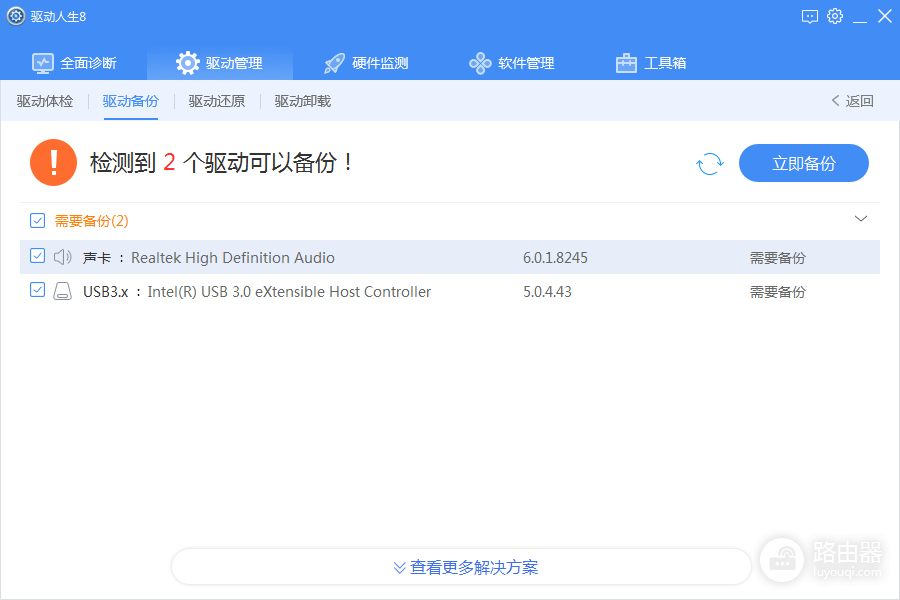Open the 驱动还原 sub-tab
Image resolution: width=900 pixels, height=600 pixels.
217,101
